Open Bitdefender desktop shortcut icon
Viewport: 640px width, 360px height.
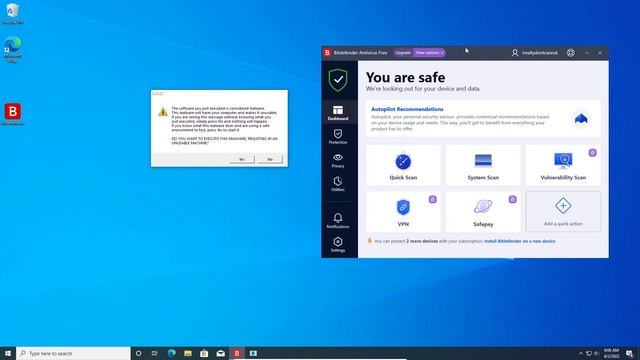point(13,114)
